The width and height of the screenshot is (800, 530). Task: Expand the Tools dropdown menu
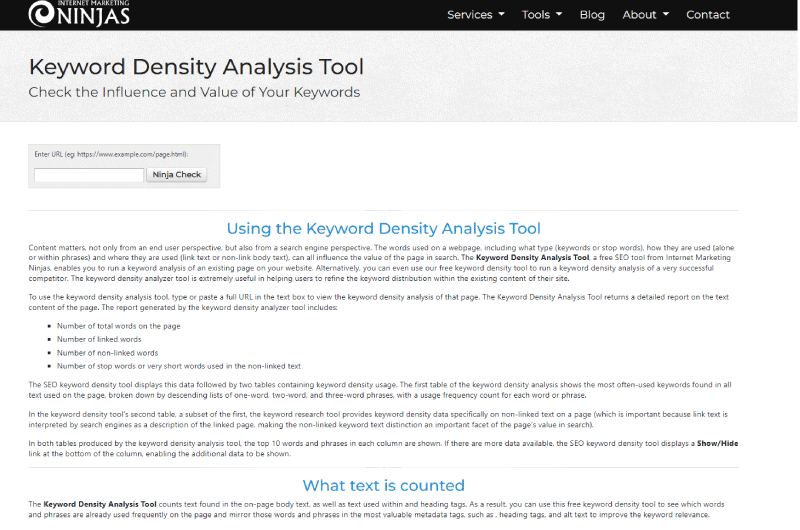click(542, 15)
